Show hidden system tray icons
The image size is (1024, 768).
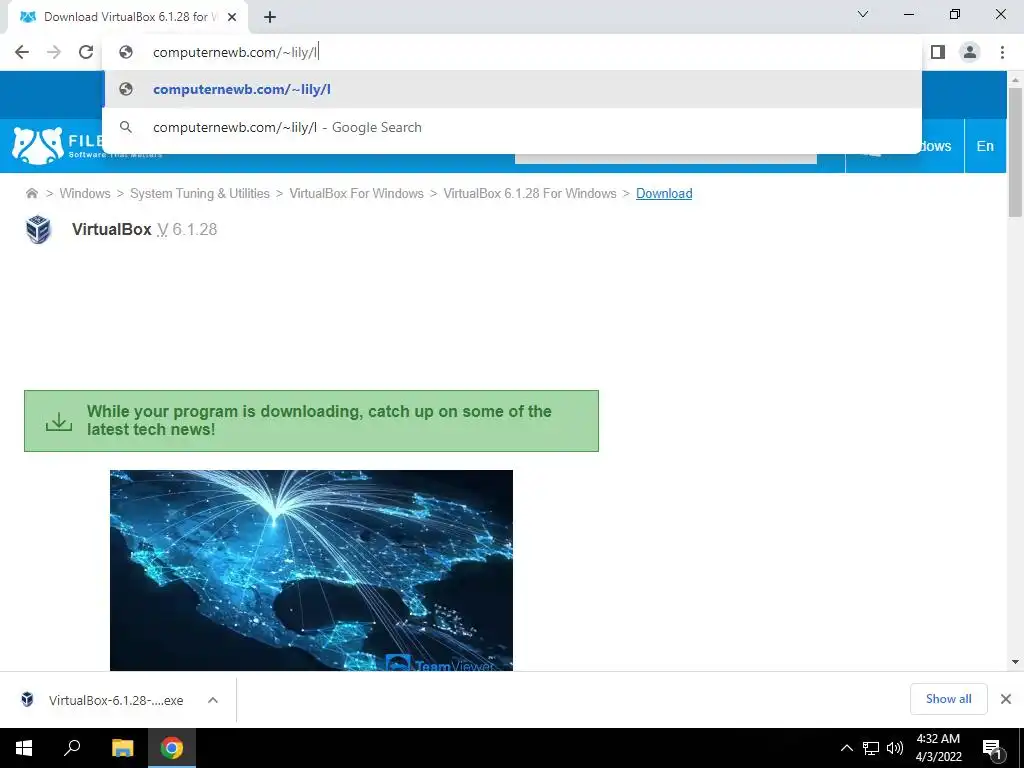(846, 748)
